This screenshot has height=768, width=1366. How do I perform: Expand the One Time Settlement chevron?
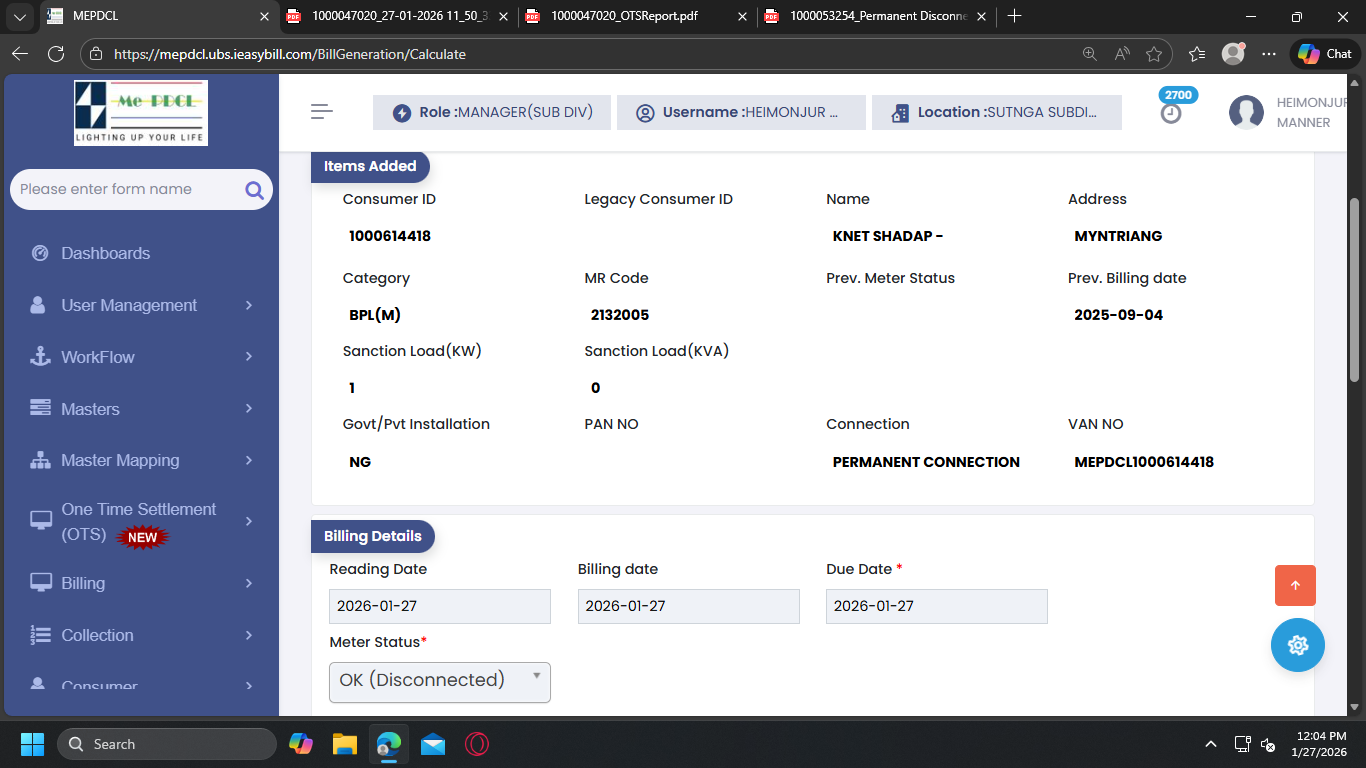pyautogui.click(x=249, y=521)
